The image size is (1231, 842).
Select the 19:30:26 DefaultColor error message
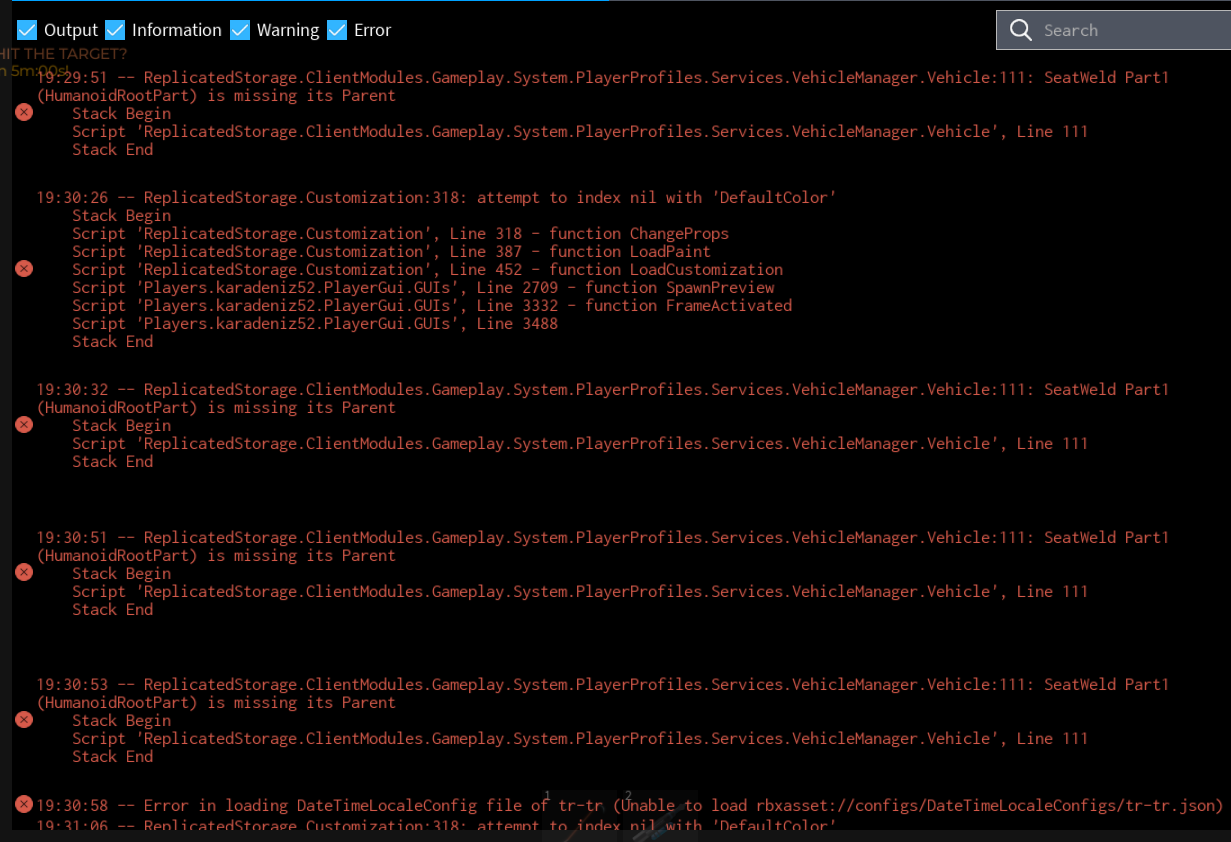point(436,197)
